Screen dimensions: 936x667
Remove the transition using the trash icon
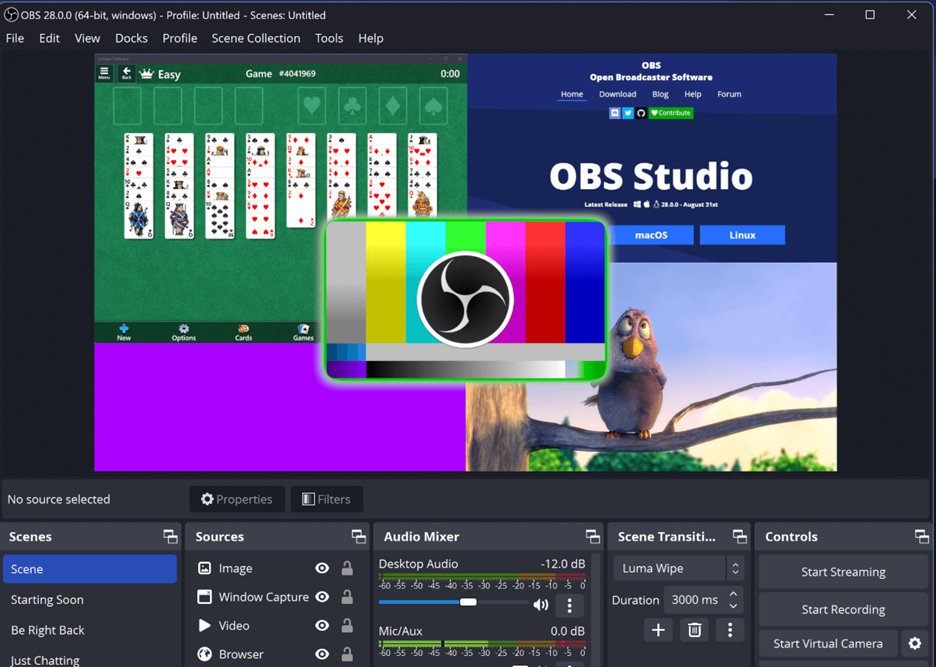tap(694, 630)
